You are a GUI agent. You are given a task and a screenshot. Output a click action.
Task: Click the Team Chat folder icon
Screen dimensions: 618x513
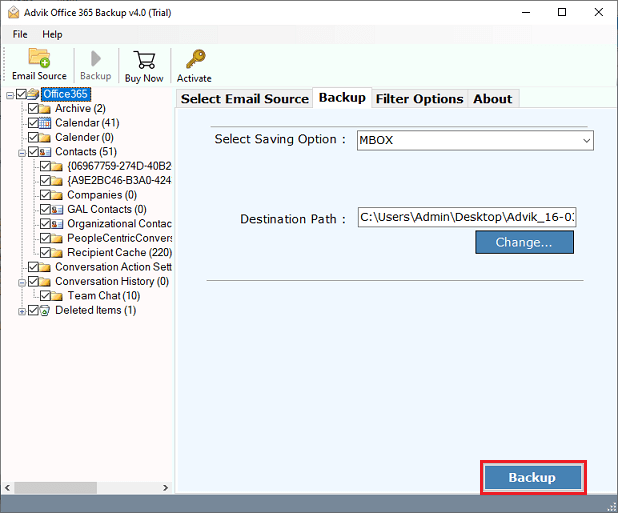57,296
